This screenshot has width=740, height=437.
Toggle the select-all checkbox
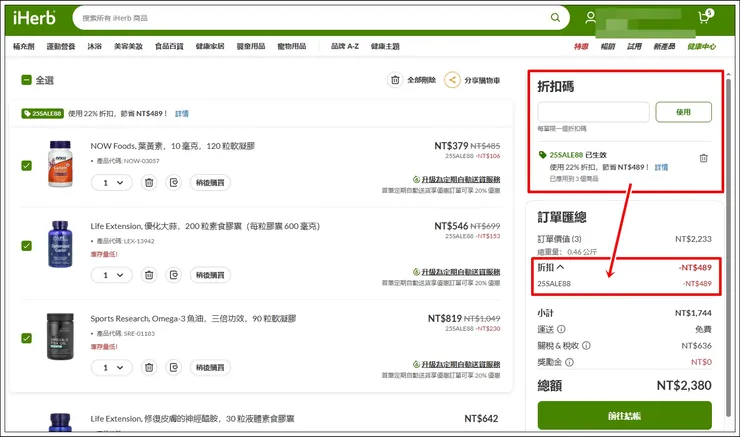26,80
